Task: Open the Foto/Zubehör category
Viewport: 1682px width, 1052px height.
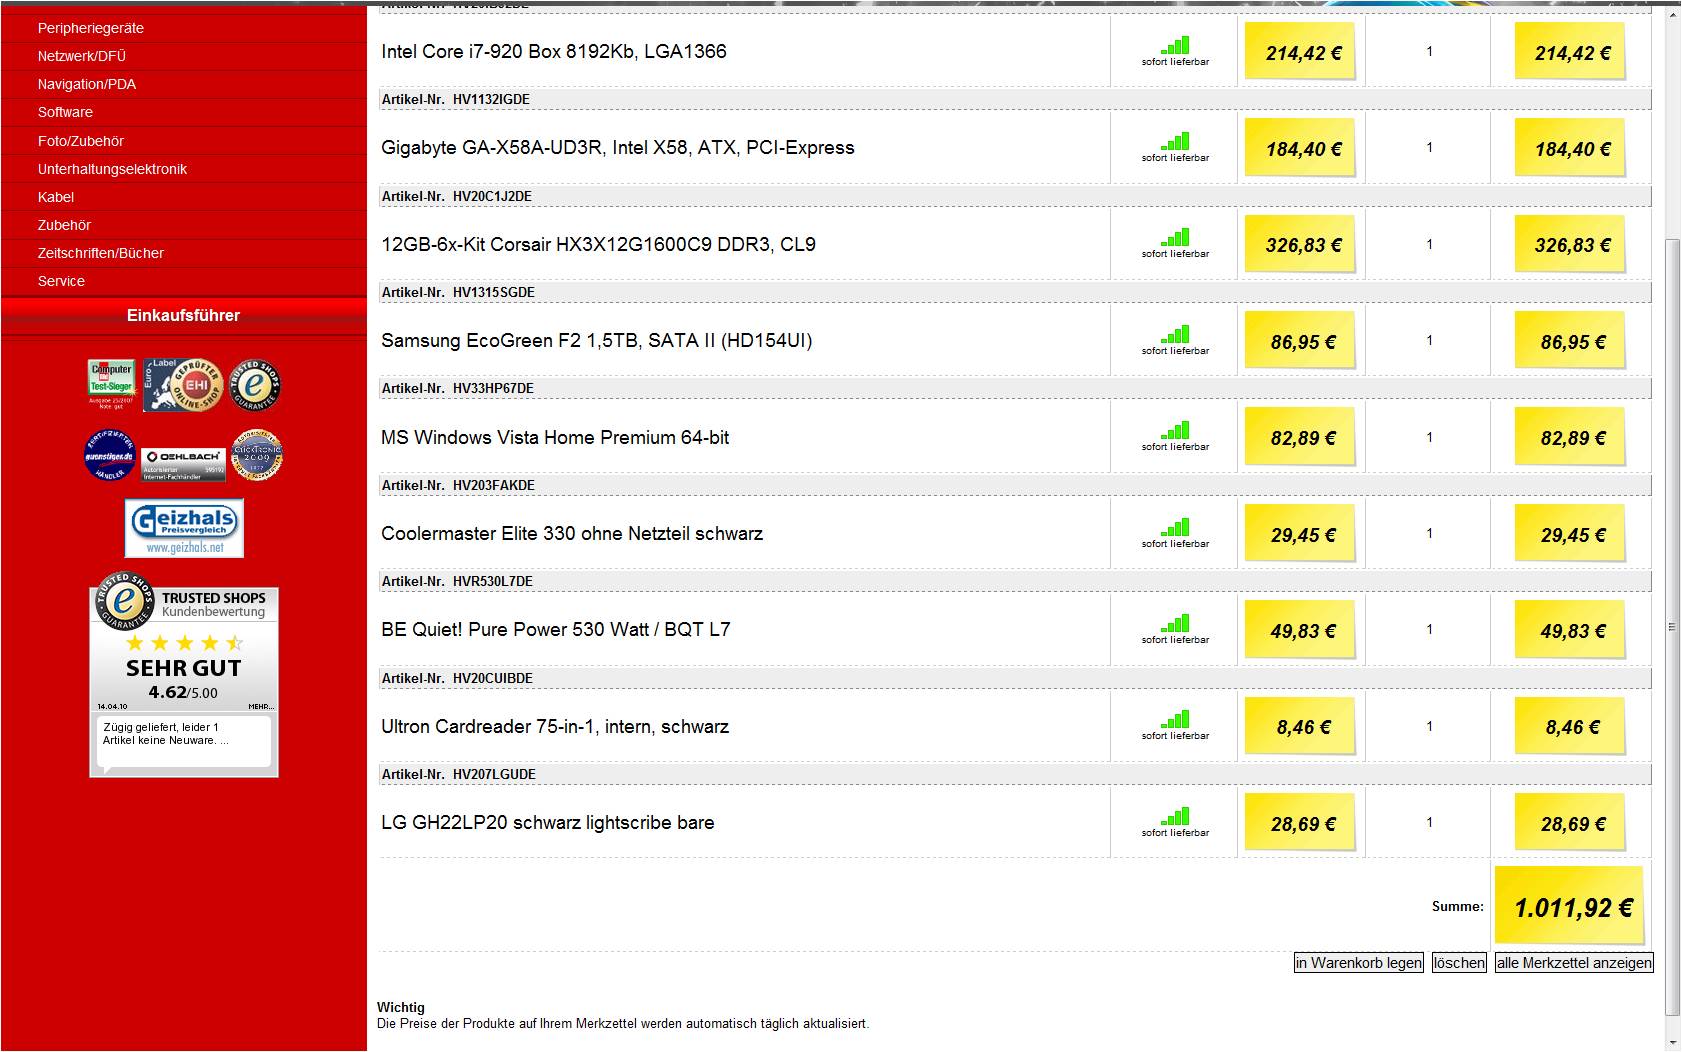Action: pyautogui.click(x=81, y=141)
